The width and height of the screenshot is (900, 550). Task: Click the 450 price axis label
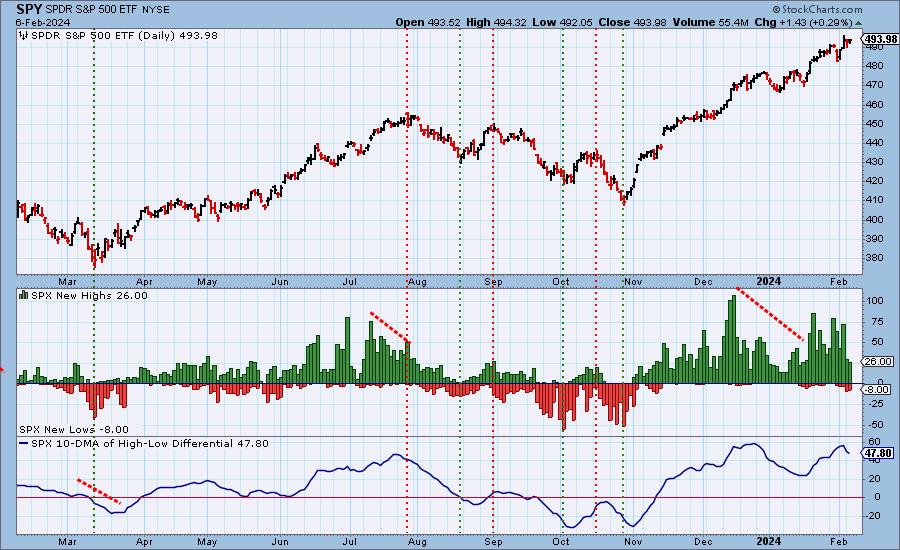pos(875,123)
